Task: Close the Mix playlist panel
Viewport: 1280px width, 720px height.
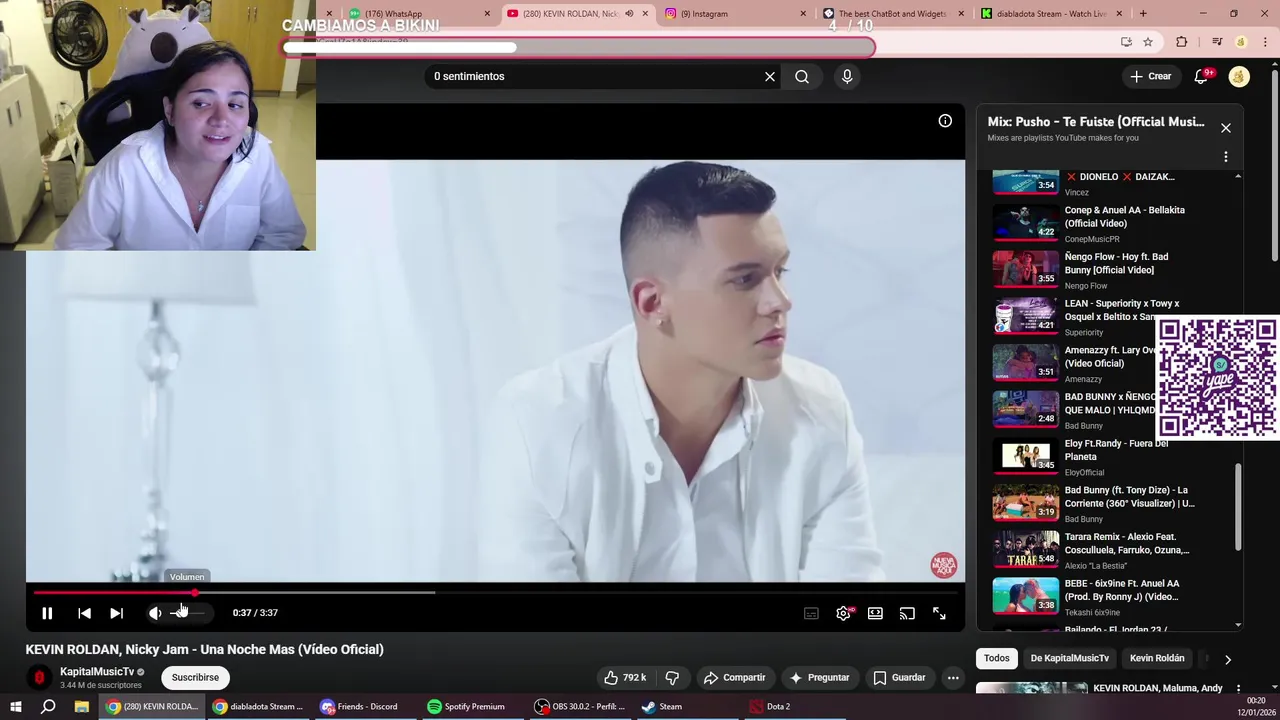Action: click(x=1226, y=128)
